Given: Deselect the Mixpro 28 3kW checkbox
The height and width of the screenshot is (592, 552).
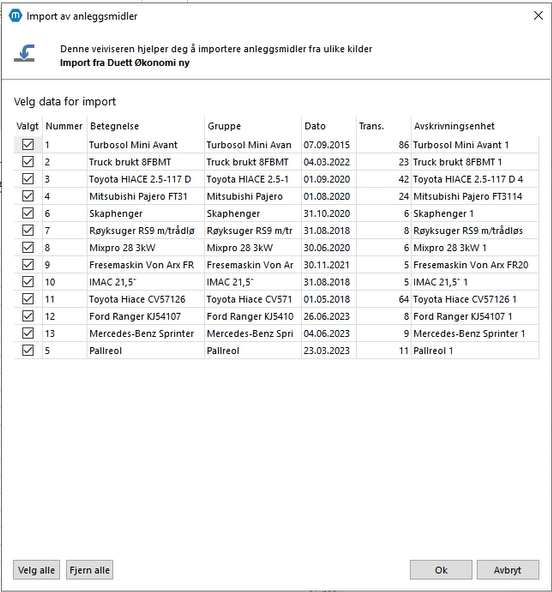Looking at the screenshot, I should (28, 248).
